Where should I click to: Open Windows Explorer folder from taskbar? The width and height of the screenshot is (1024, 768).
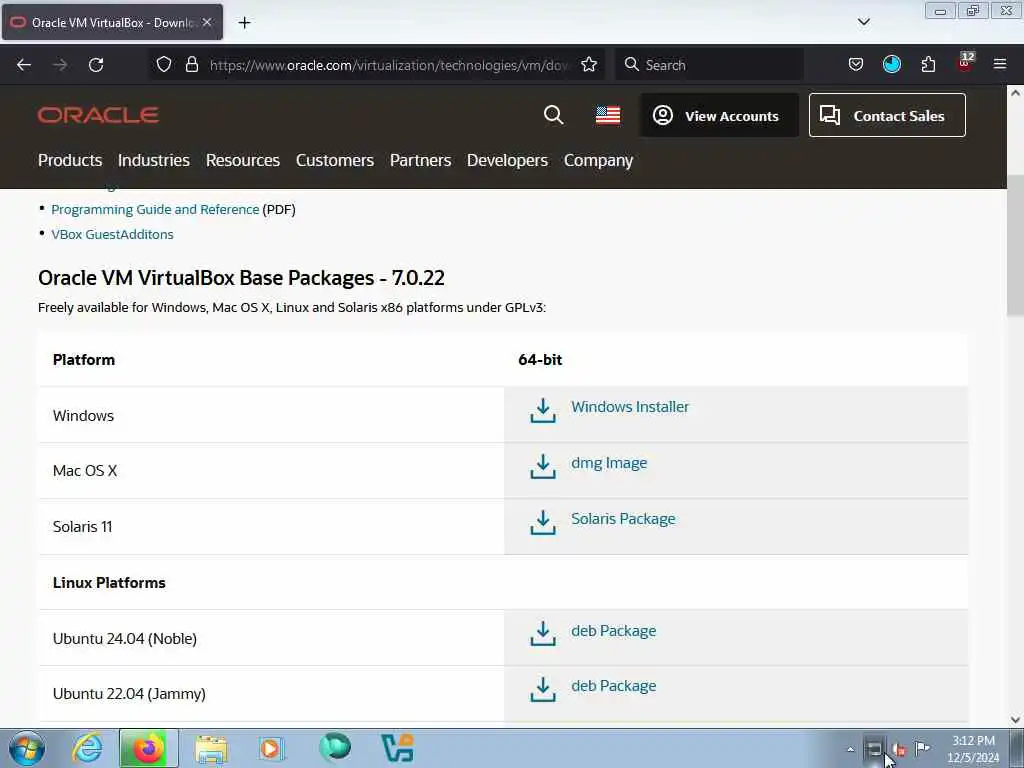click(211, 749)
